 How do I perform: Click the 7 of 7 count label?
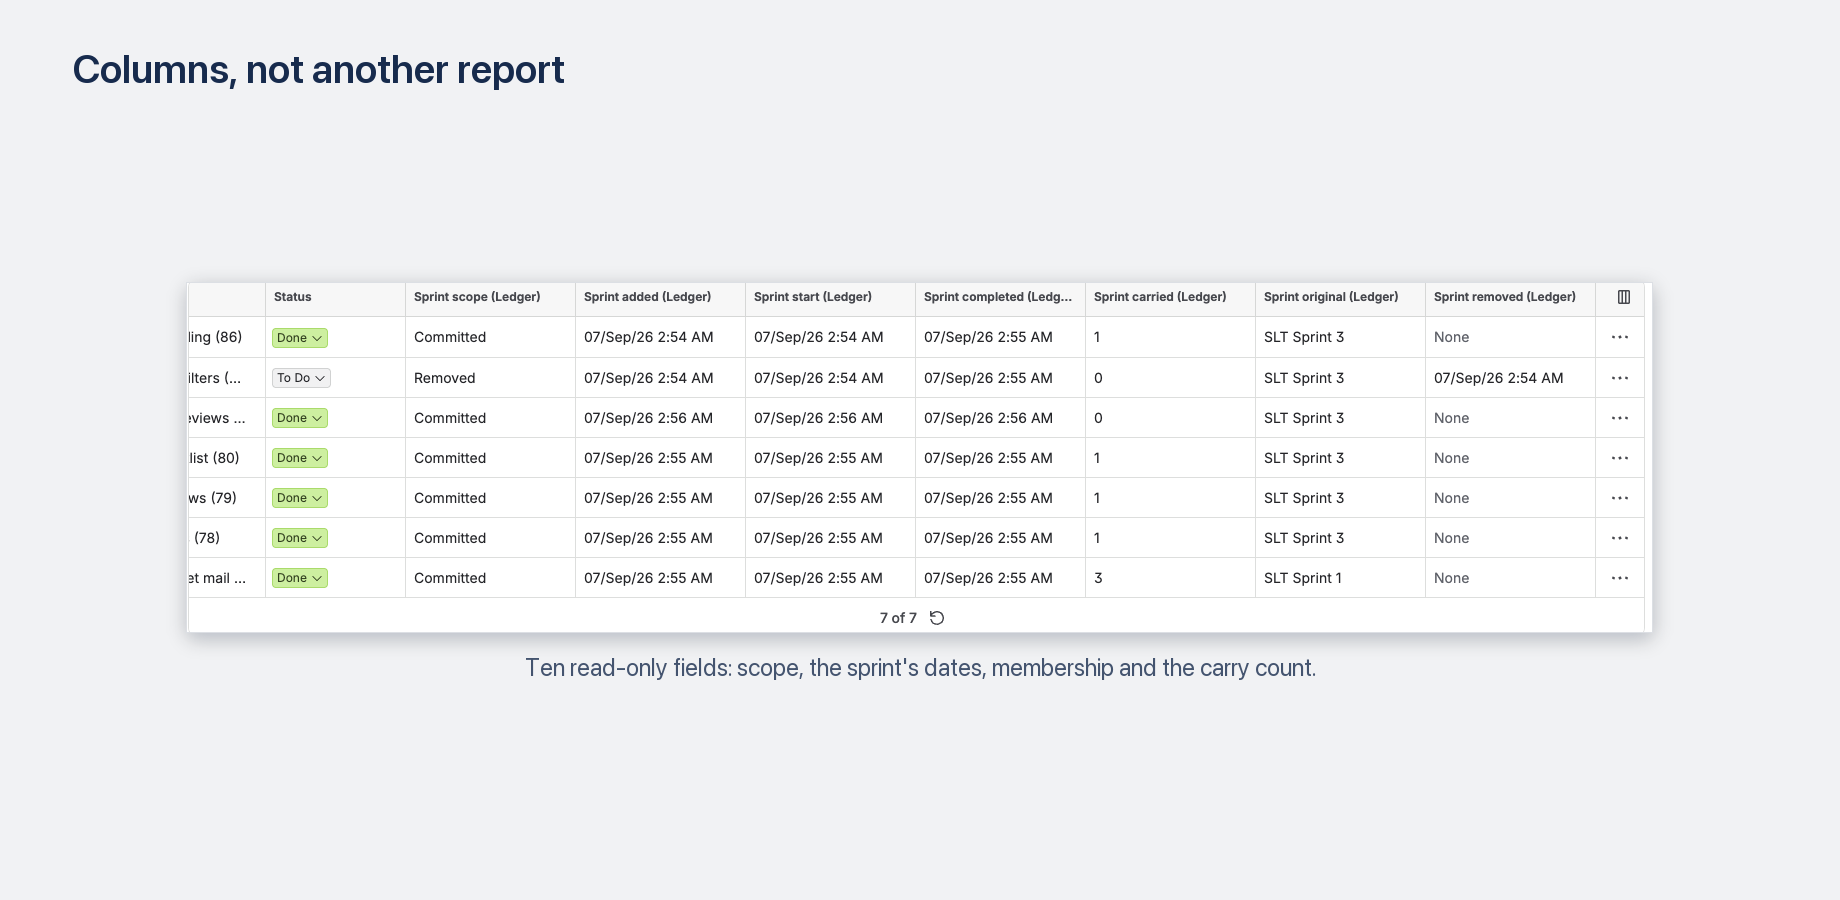(x=898, y=618)
